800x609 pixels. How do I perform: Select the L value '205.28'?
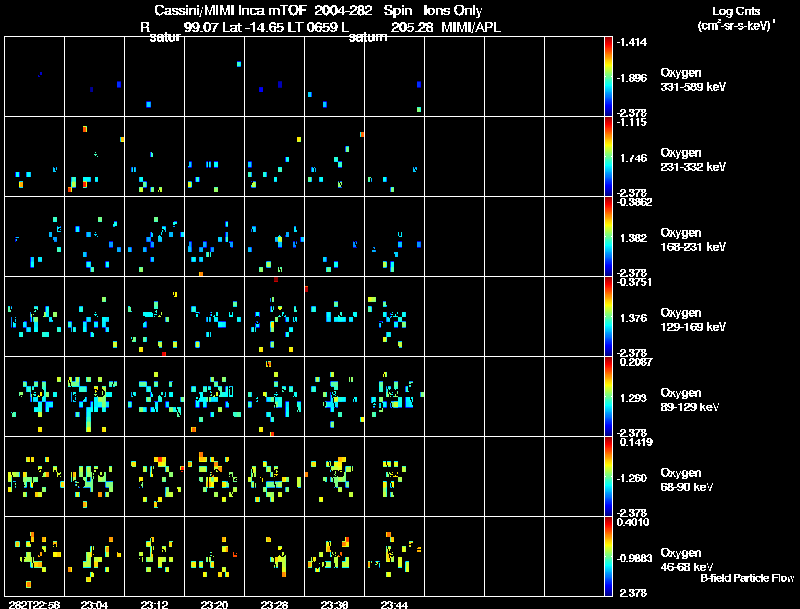(412, 28)
